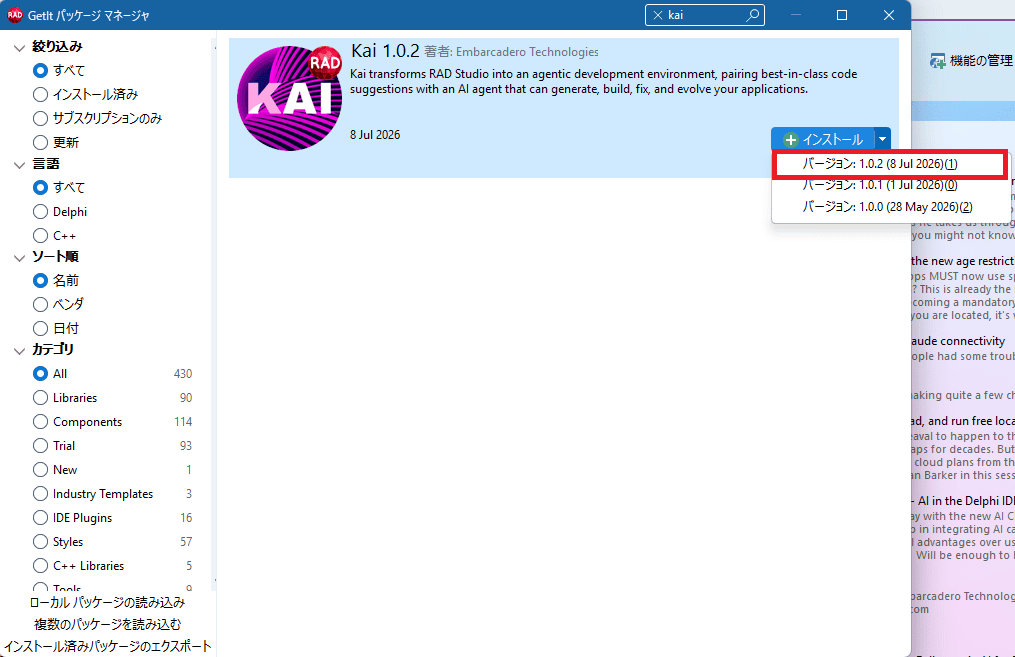
Task: Click the Embarcadero Technologies author text
Action: click(527, 52)
